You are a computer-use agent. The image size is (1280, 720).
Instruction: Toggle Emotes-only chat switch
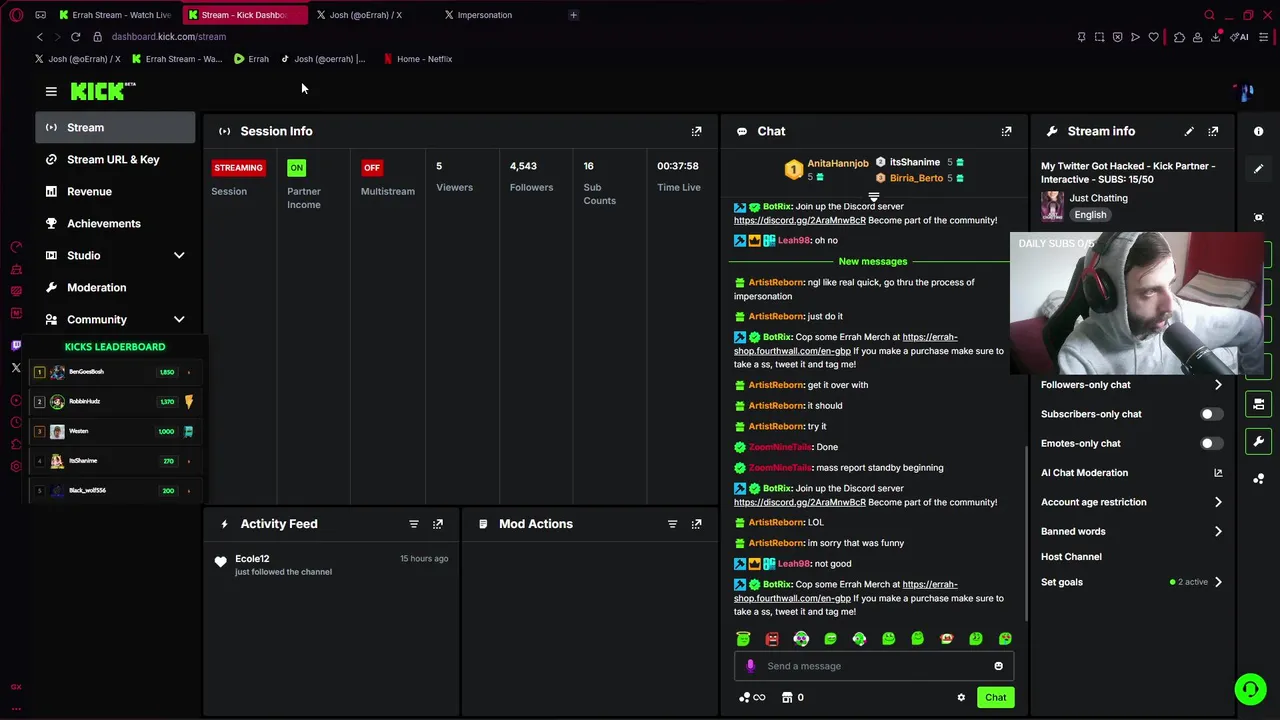(1211, 444)
